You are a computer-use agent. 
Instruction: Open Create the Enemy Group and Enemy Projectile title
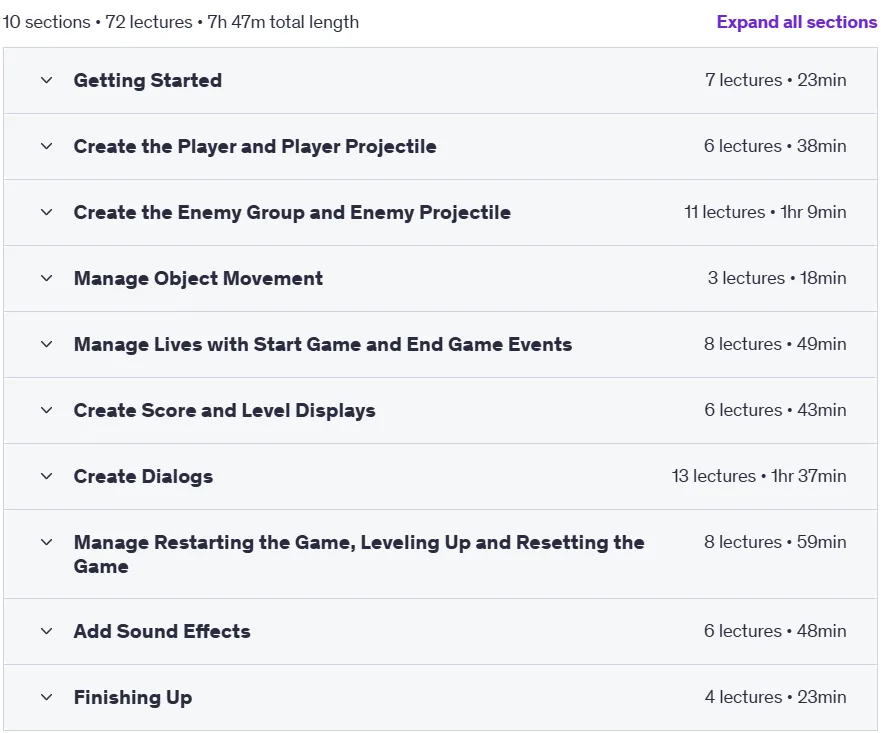292,212
